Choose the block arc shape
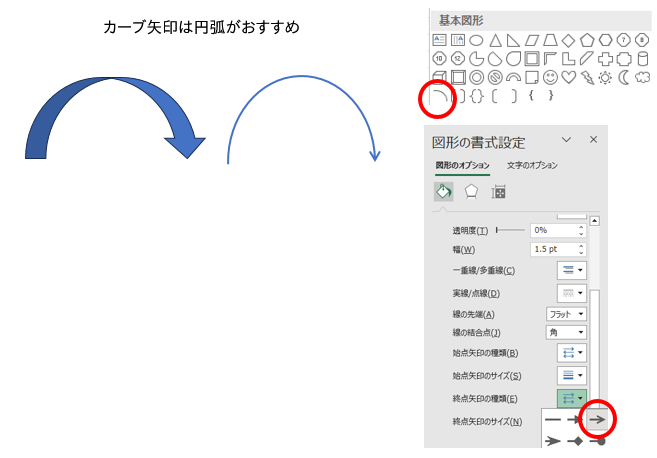The image size is (657, 458). click(x=513, y=78)
